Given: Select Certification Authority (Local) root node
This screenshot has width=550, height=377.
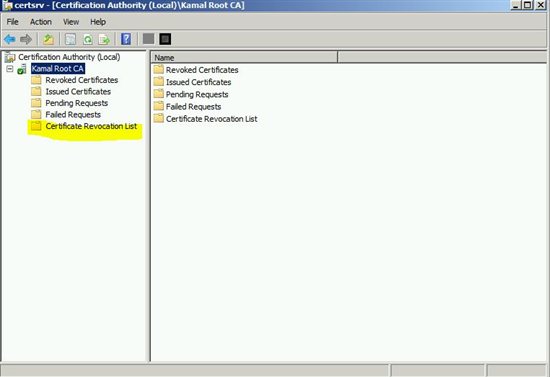Looking at the screenshot, I should [69, 57].
